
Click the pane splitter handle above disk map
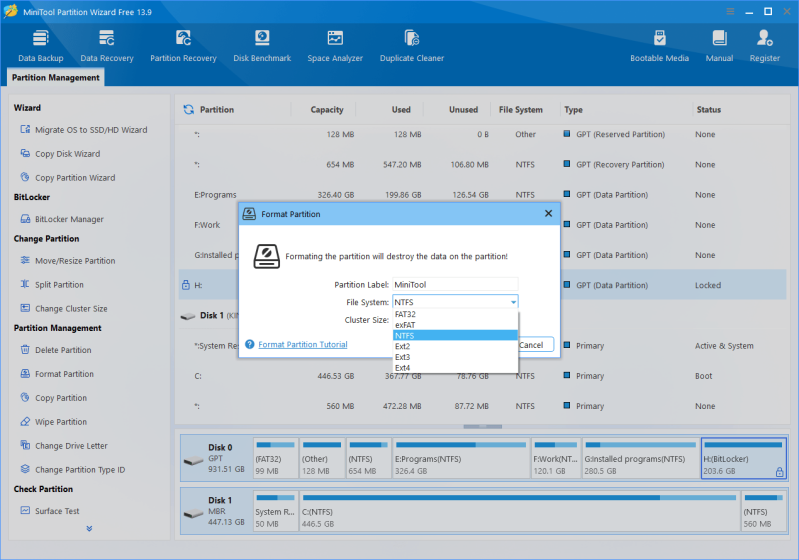pos(483,426)
